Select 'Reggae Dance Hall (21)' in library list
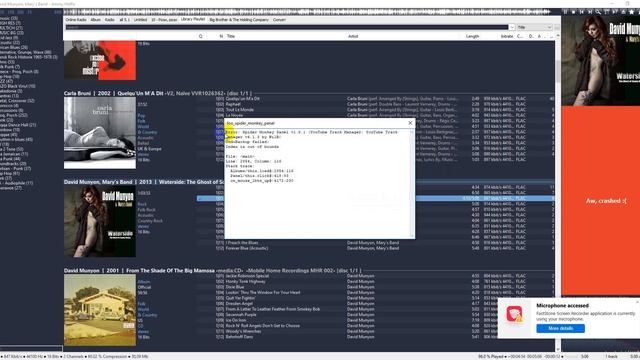 pyautogui.click(x=17, y=125)
